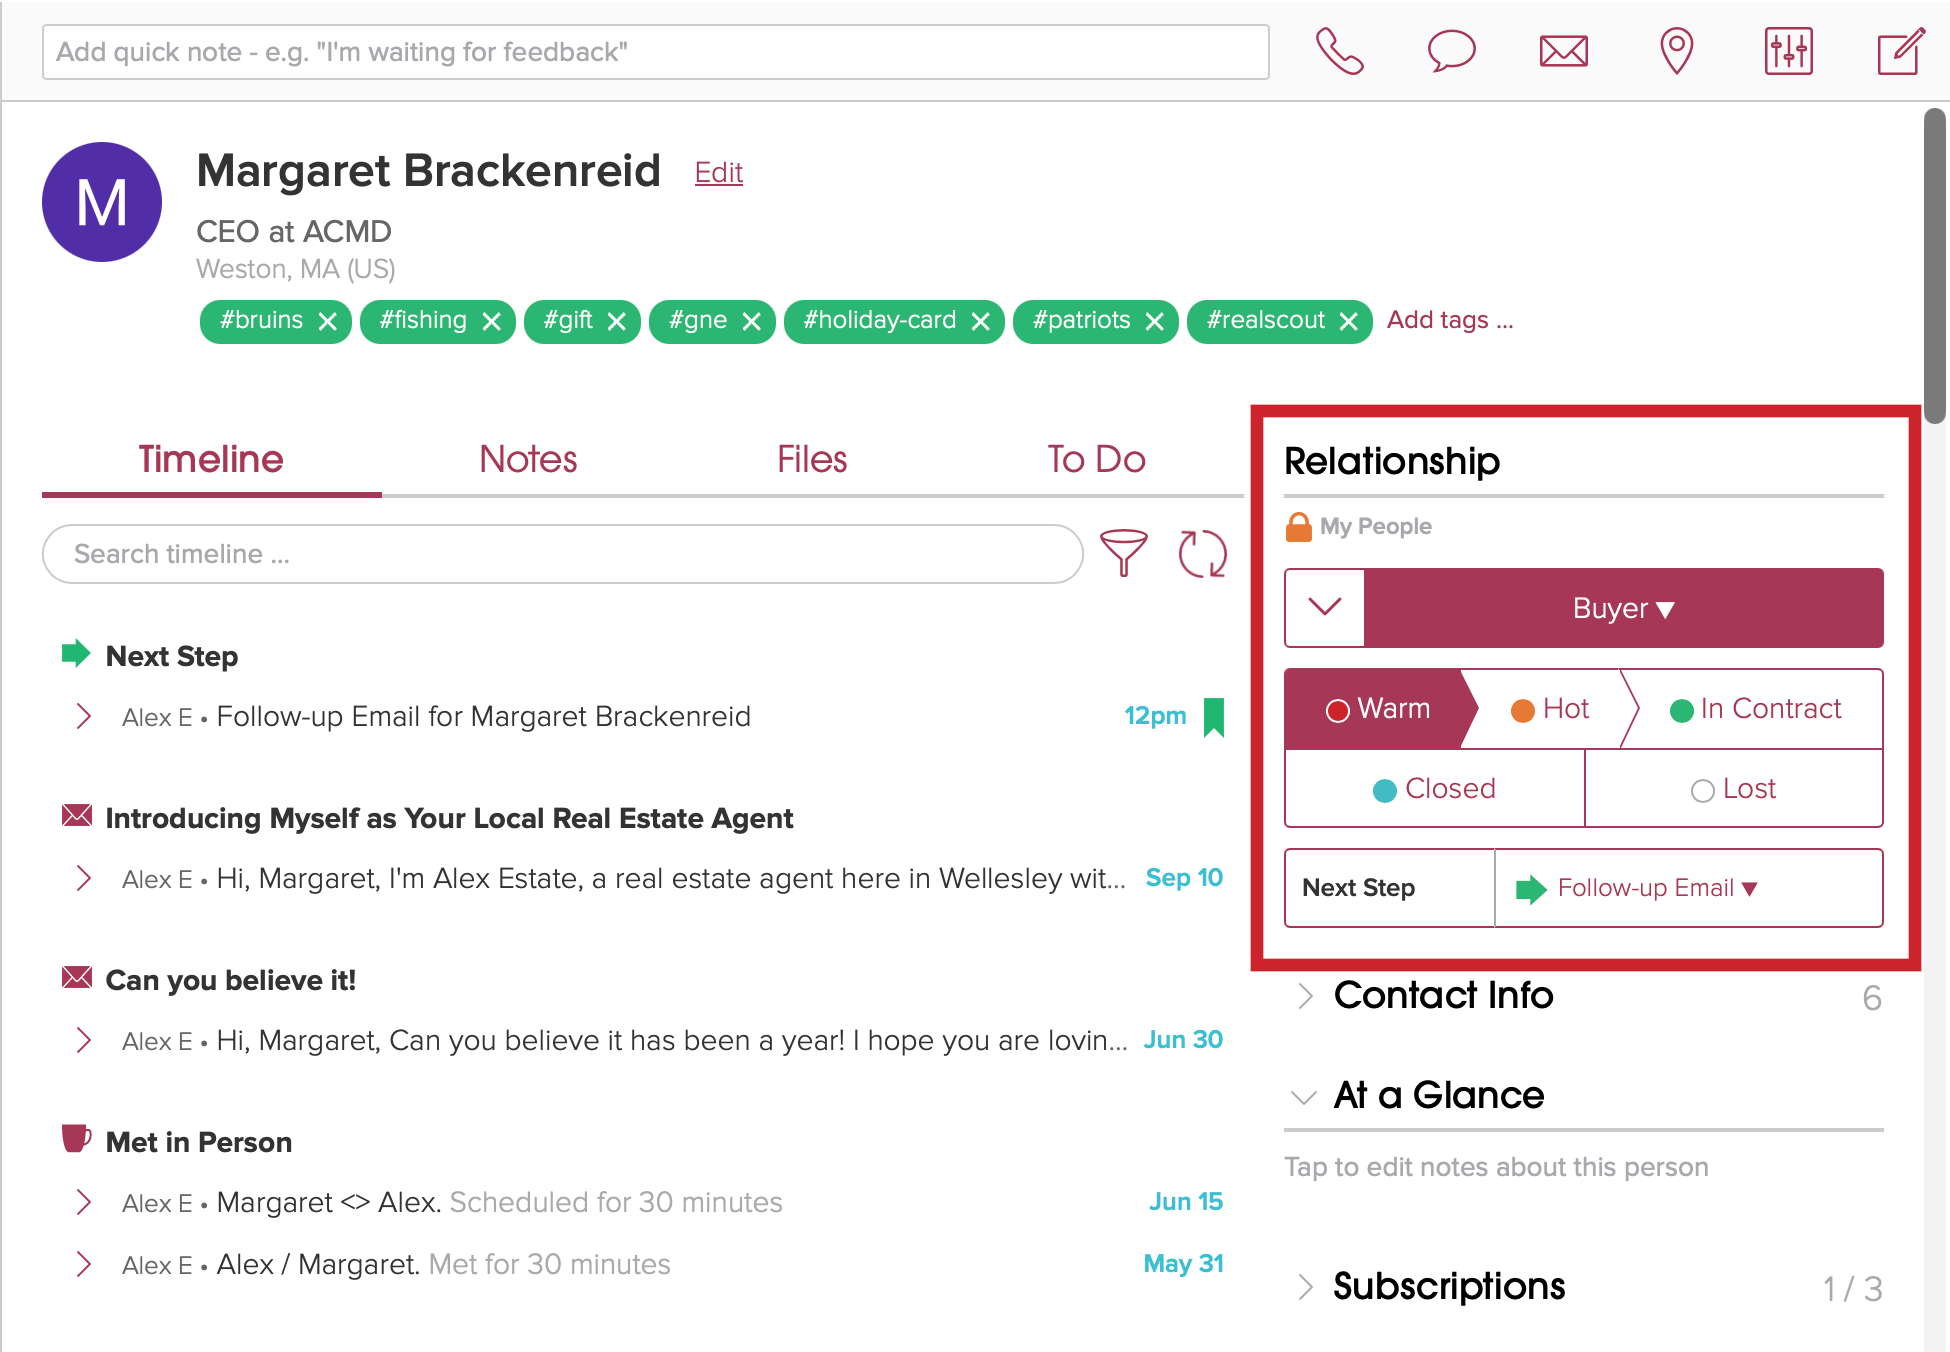The image size is (1950, 1352).
Task: Refresh the timeline with circular arrows icon
Action: (x=1202, y=553)
